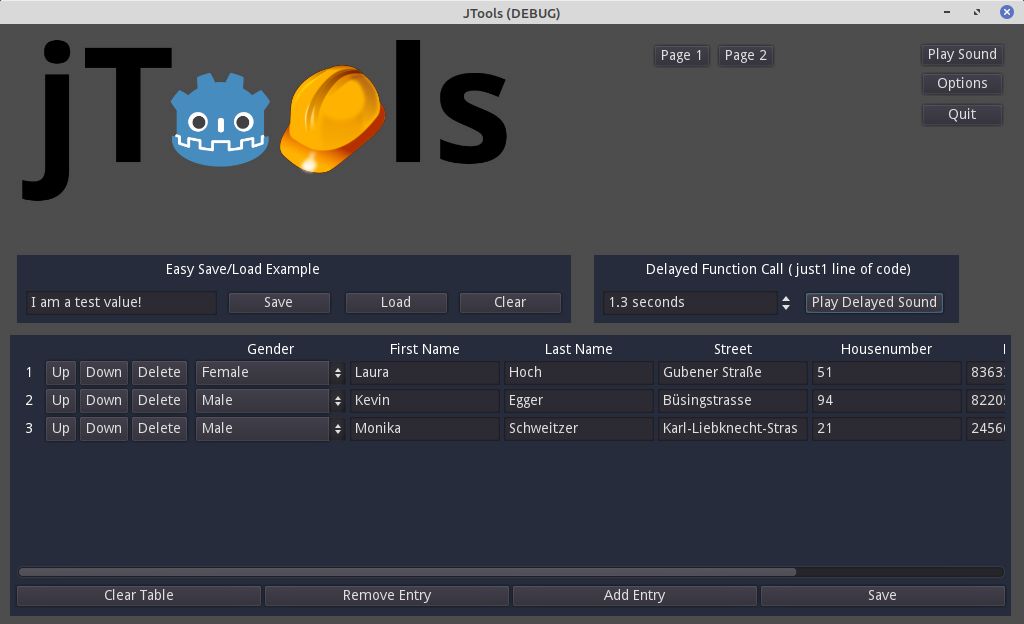Delete row 3 Monika entry
The width and height of the screenshot is (1024, 624).
point(159,428)
